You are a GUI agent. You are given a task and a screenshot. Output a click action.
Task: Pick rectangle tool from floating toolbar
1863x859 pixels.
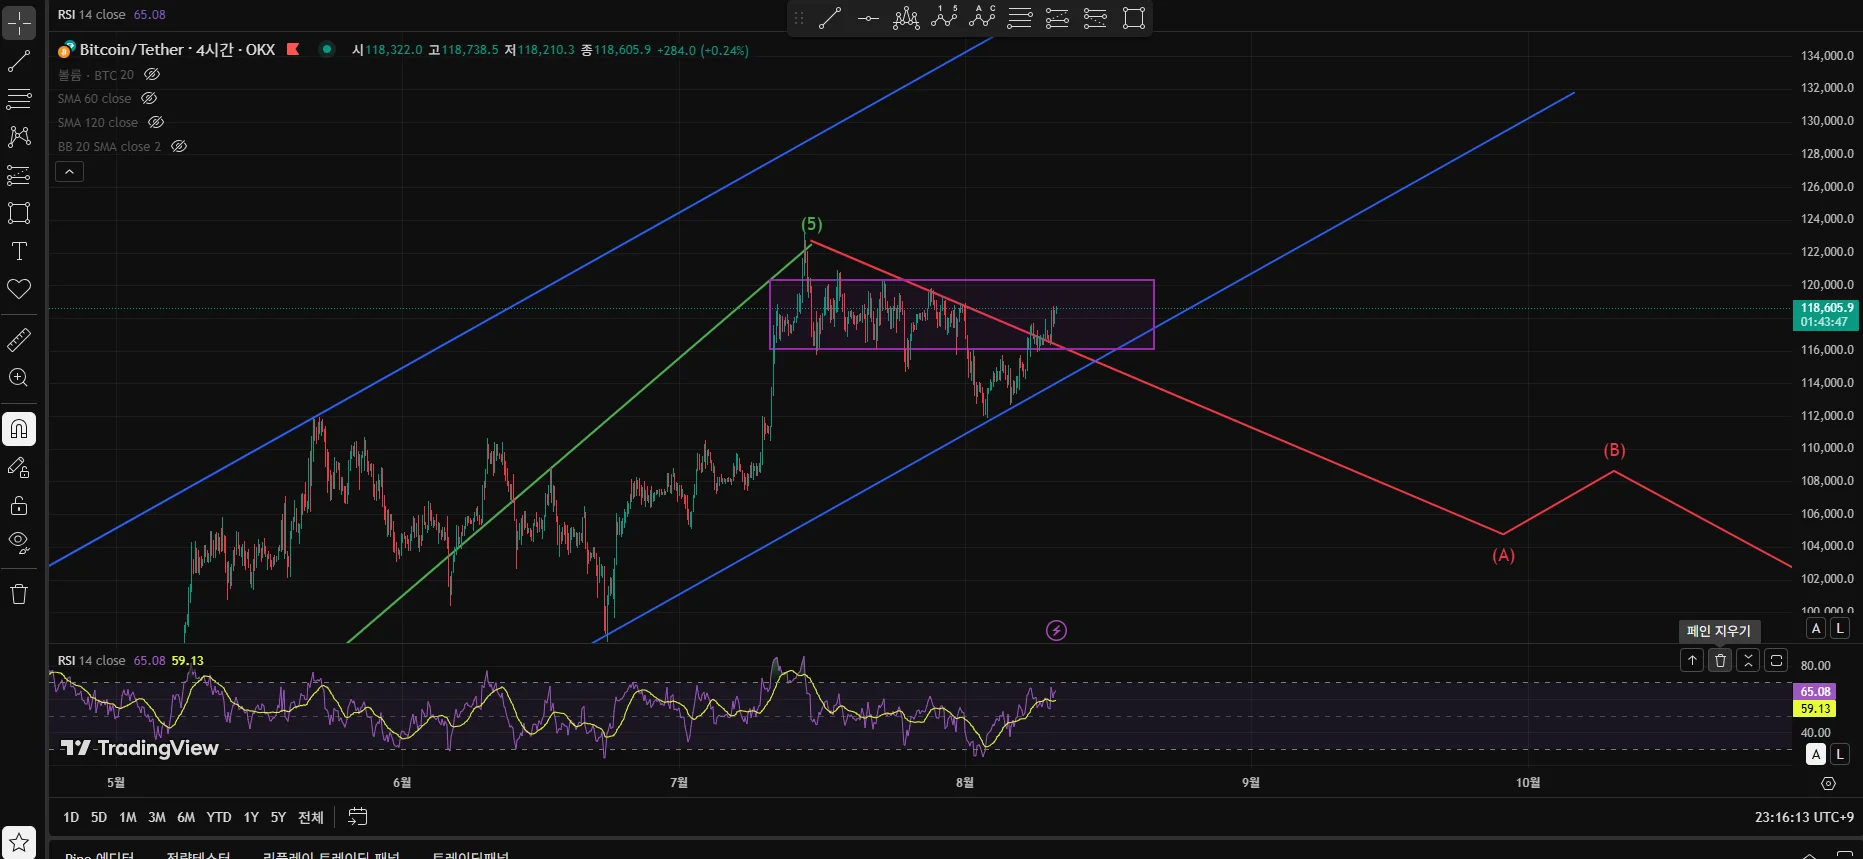1134,18
